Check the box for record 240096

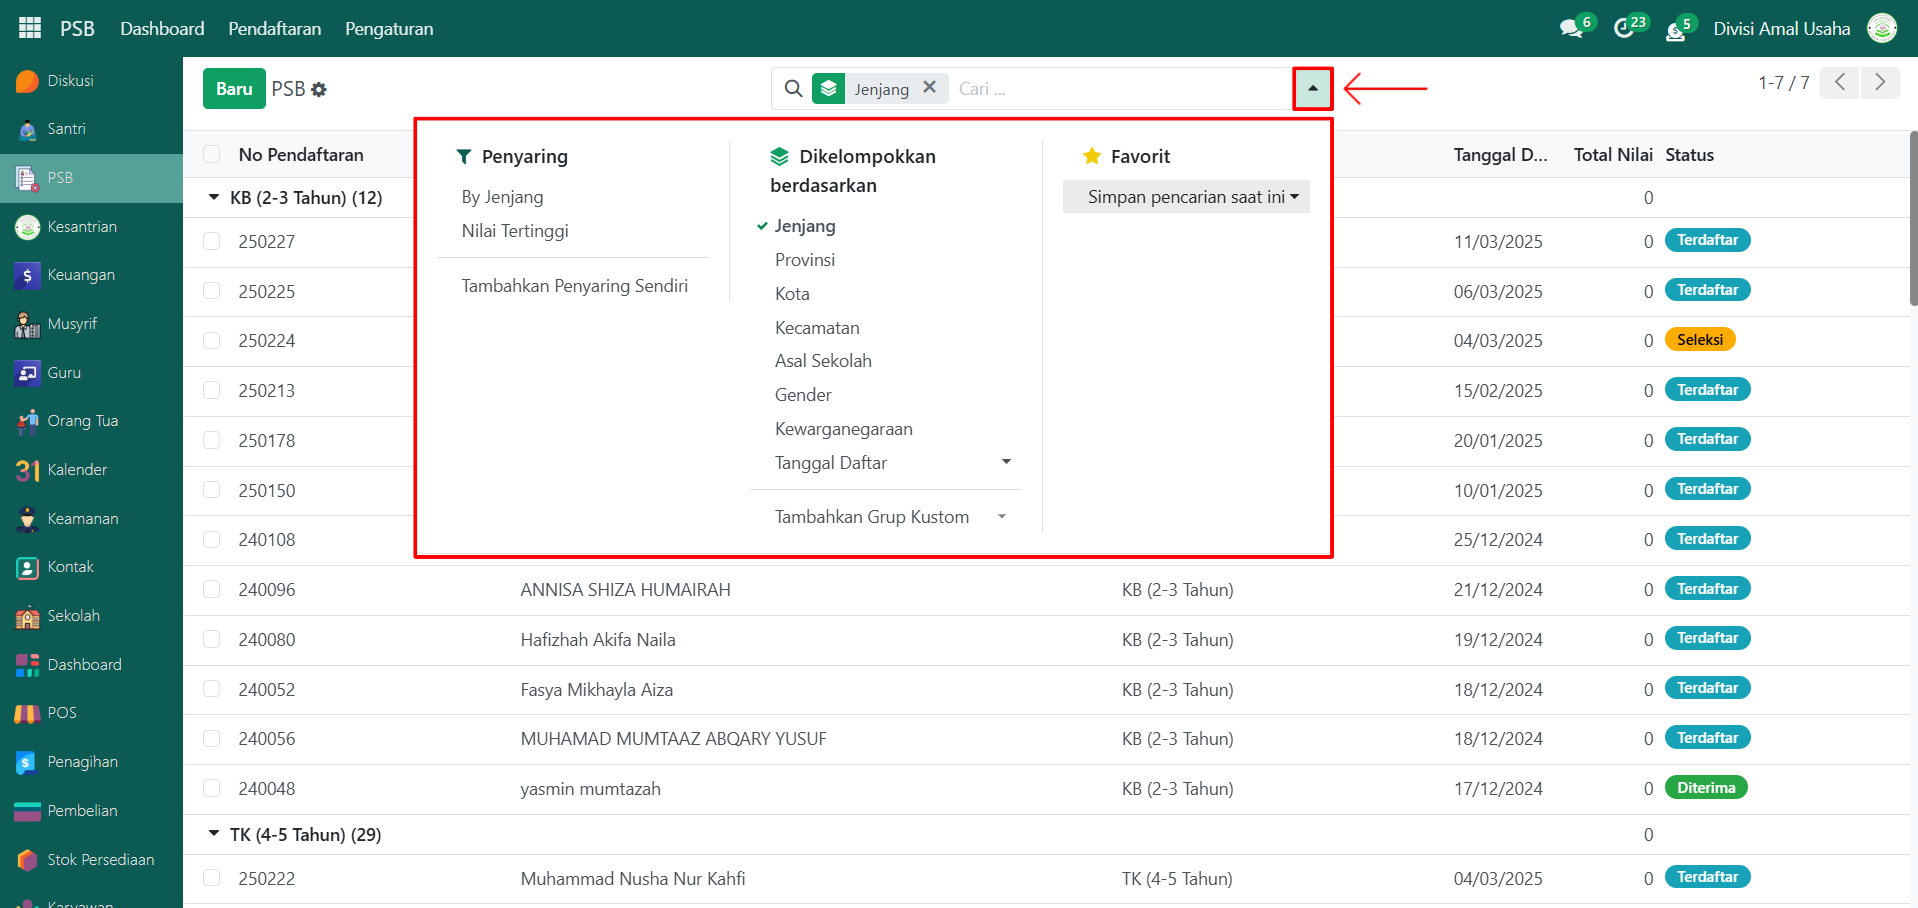(x=212, y=589)
